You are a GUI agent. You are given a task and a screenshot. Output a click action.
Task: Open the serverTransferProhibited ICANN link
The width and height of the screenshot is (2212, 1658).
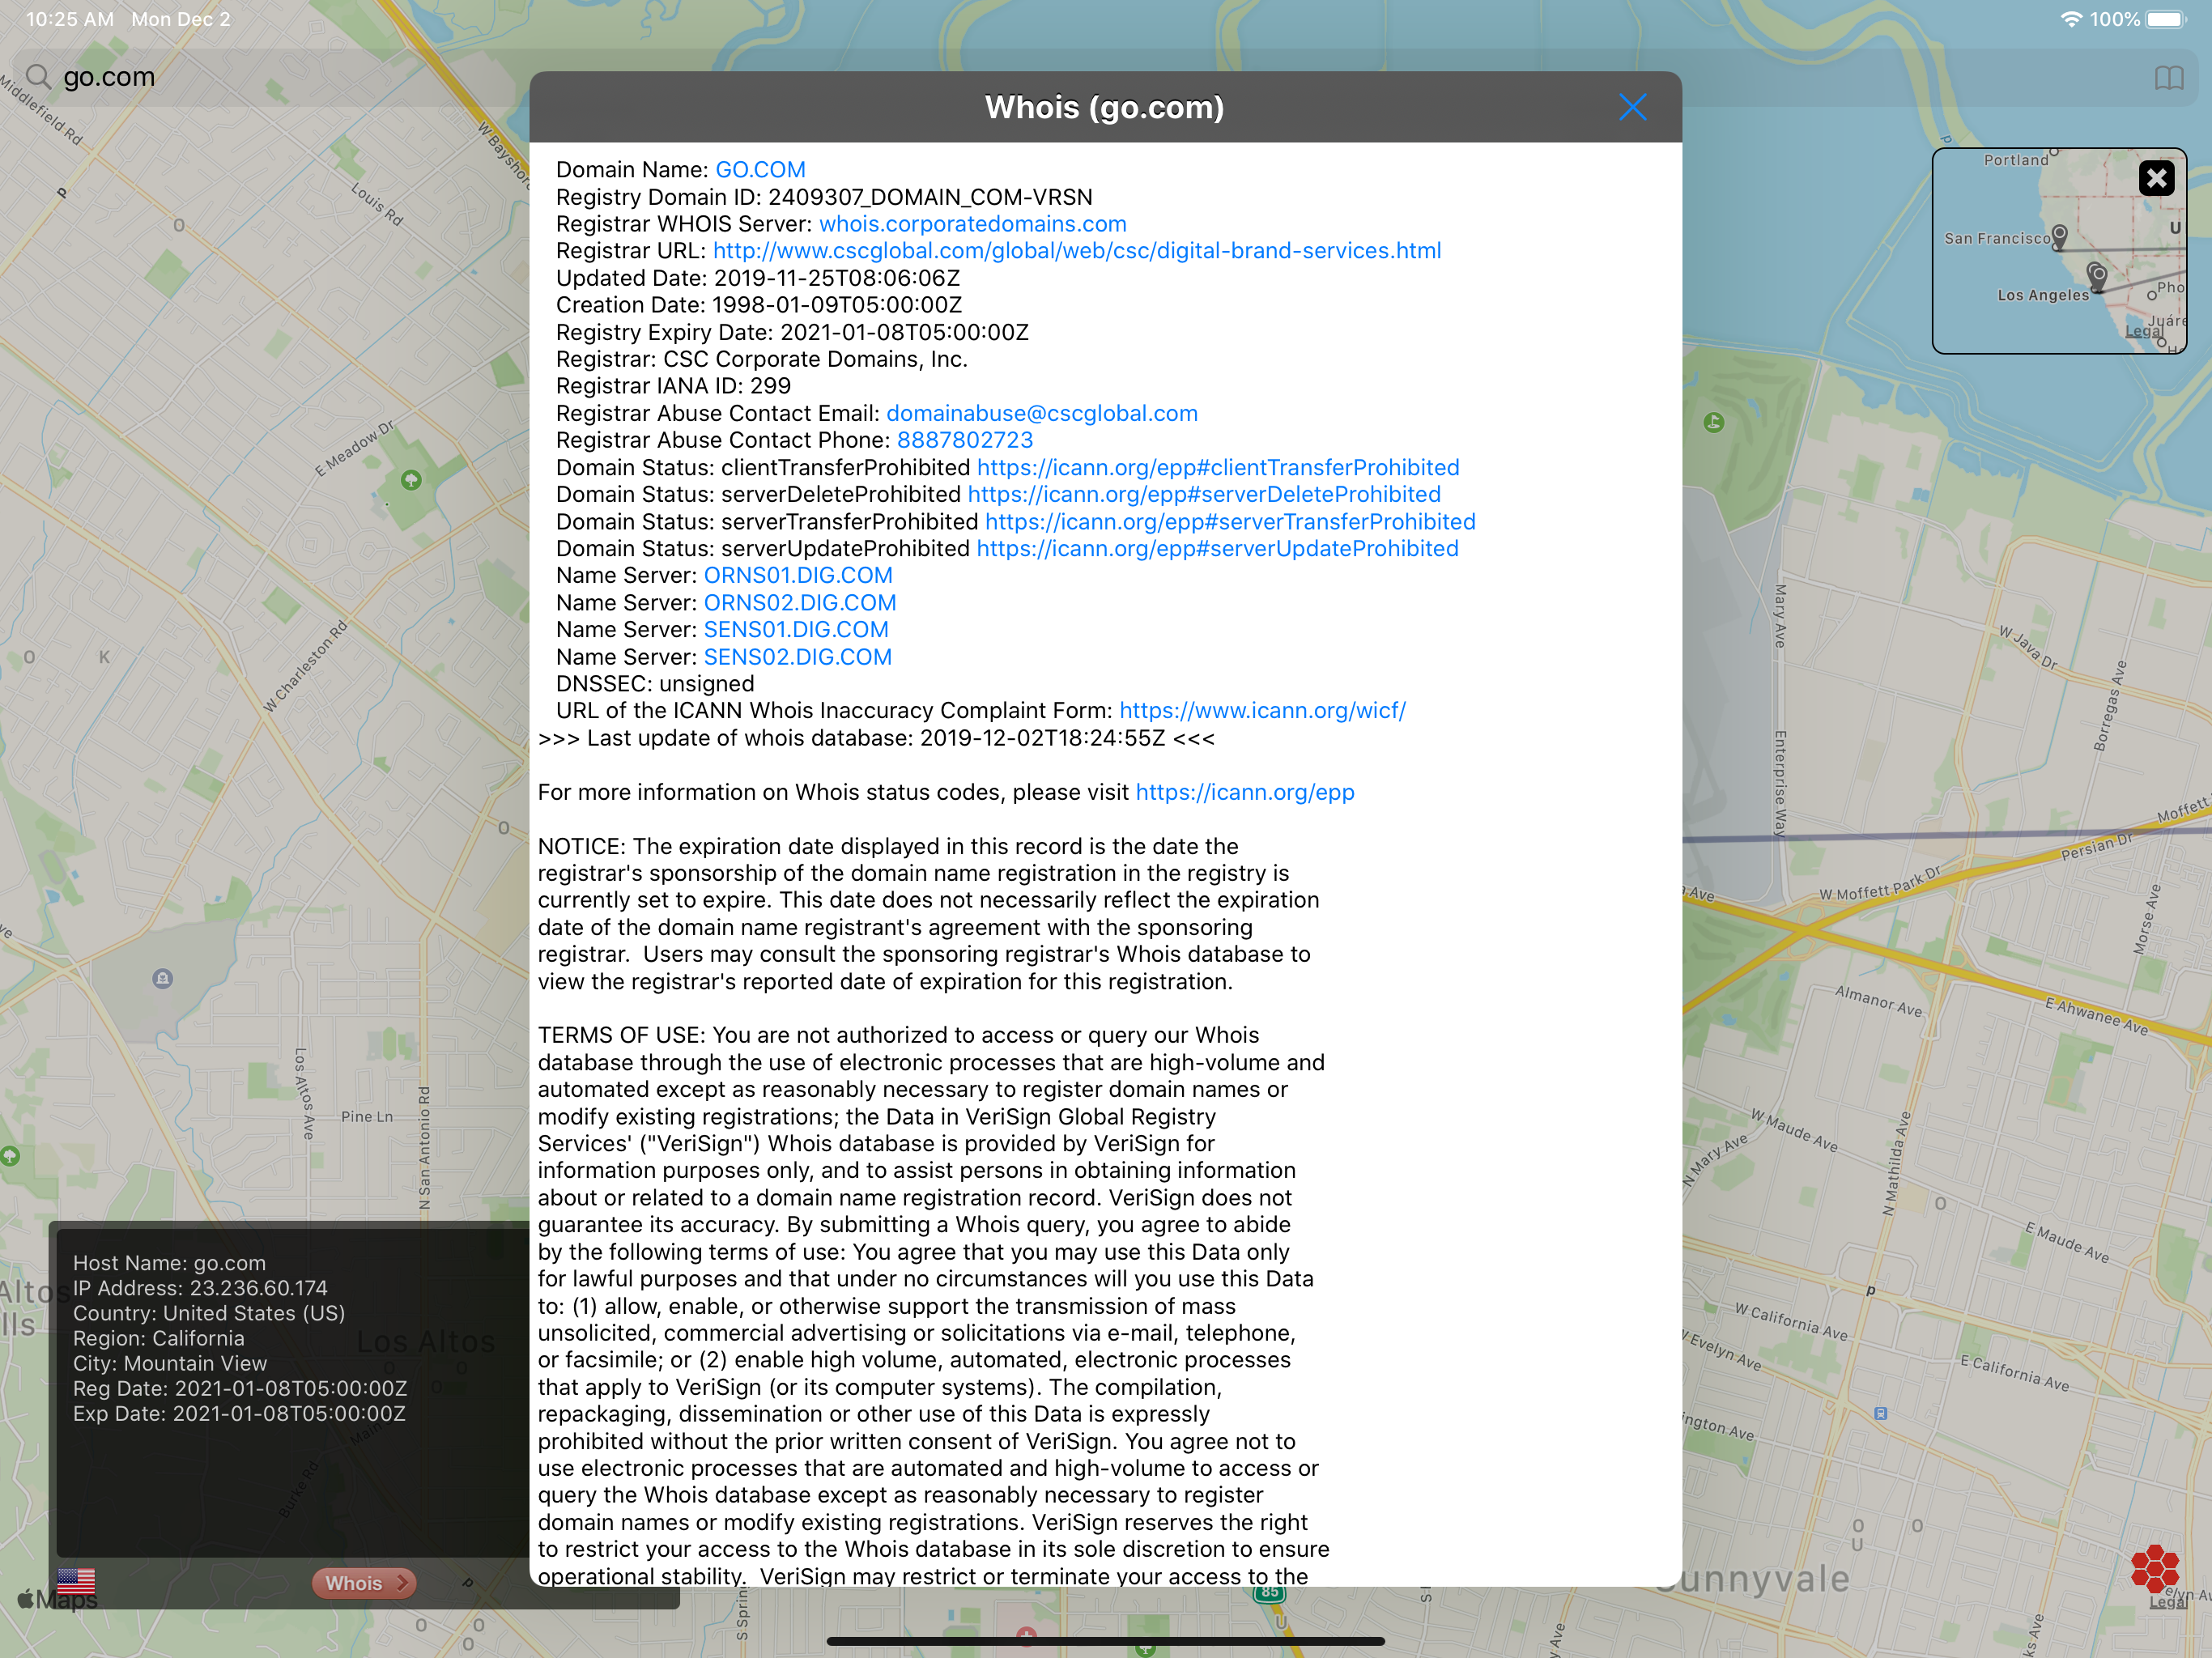pyautogui.click(x=1230, y=521)
